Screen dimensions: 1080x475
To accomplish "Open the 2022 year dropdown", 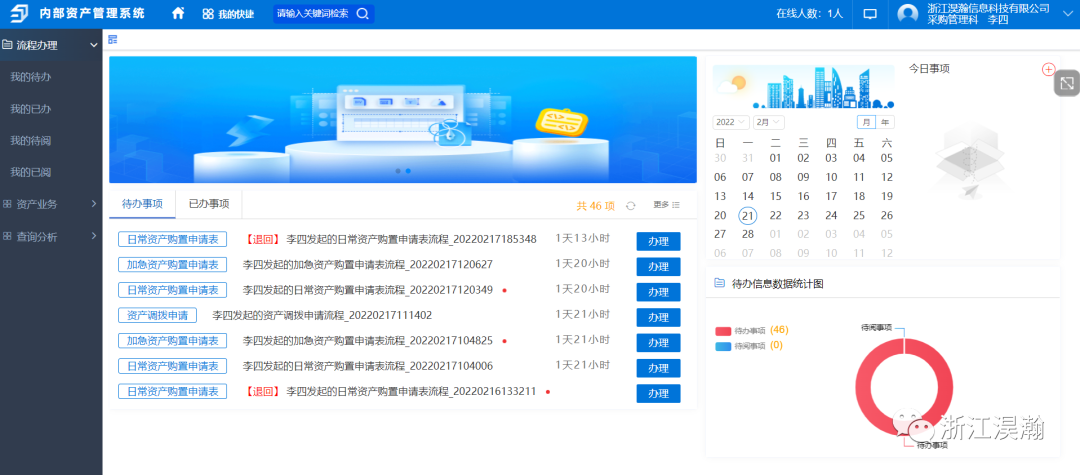I will click(730, 122).
